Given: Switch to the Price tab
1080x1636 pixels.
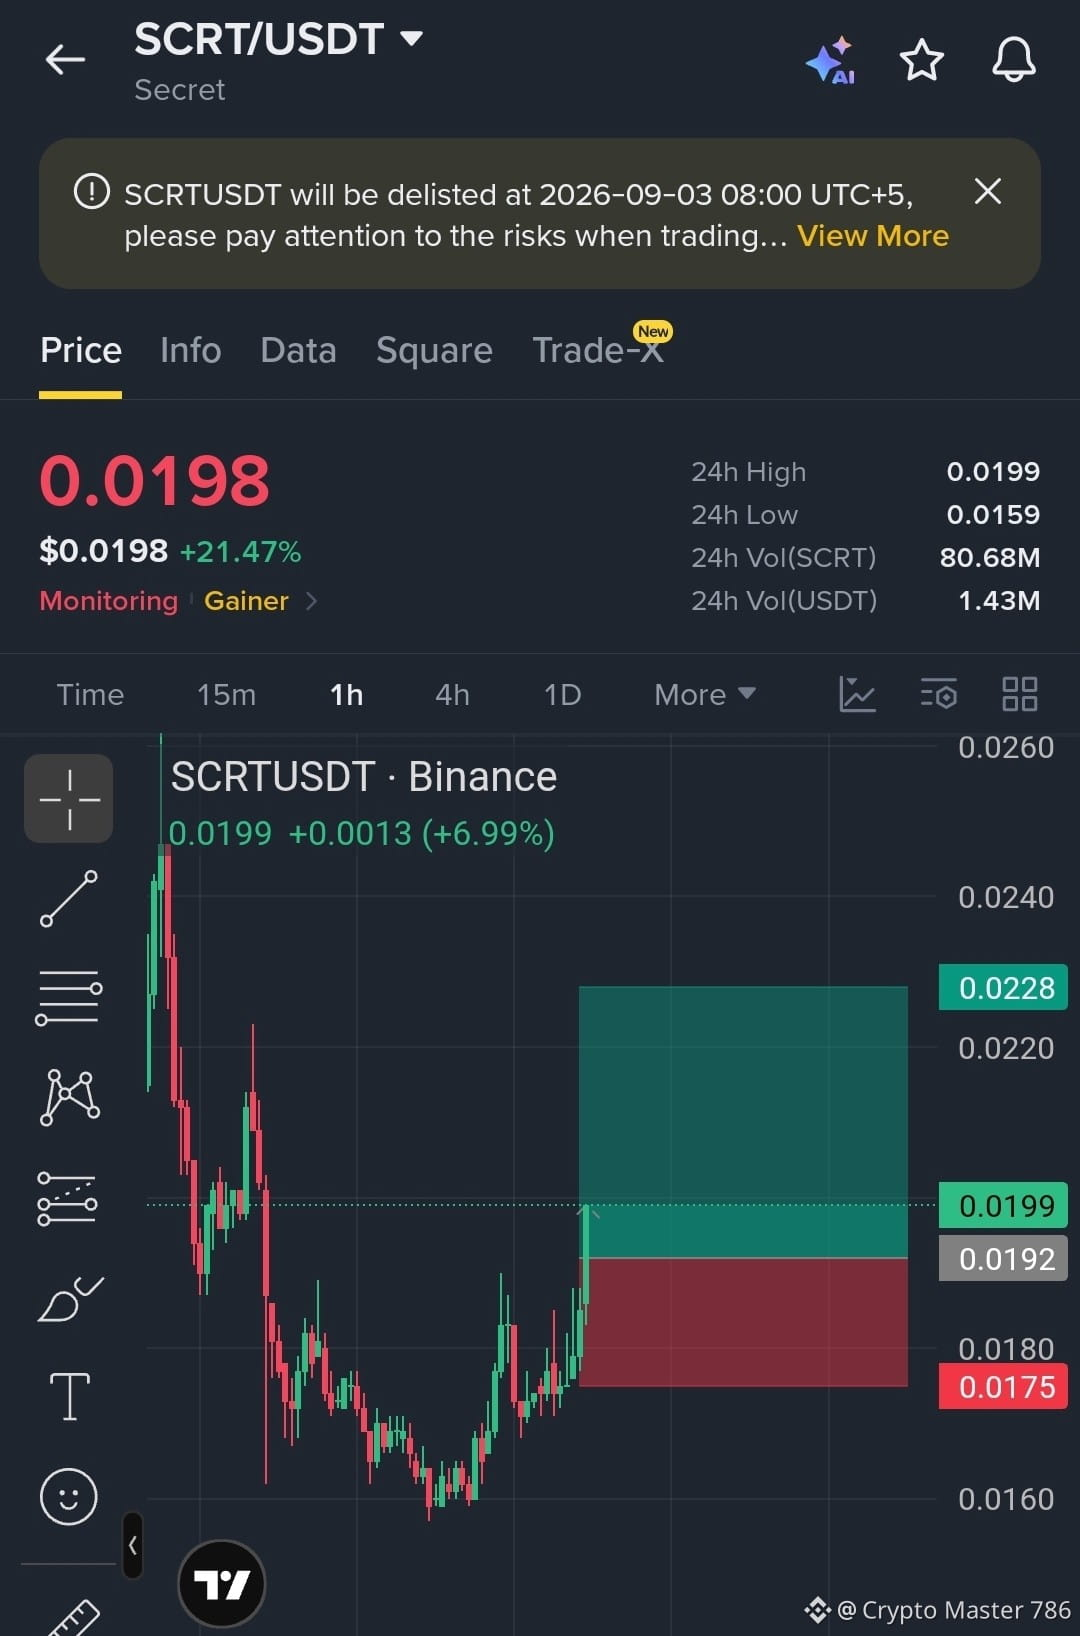Looking at the screenshot, I should pyautogui.click(x=81, y=351).
